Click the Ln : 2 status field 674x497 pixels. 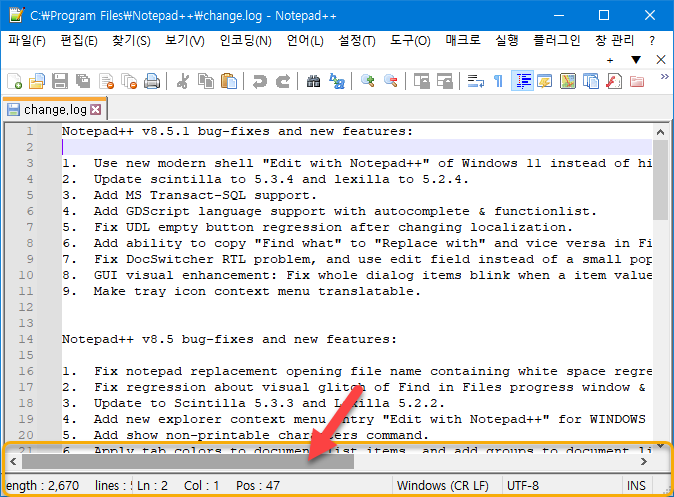153,486
